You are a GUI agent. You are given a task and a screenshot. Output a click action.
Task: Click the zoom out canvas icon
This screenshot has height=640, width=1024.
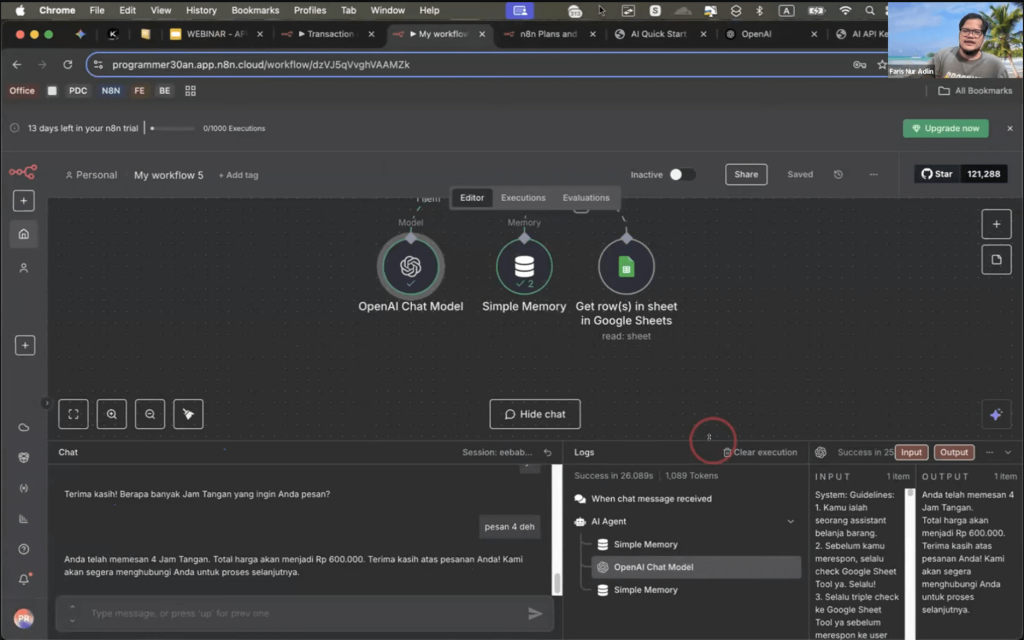tap(150, 414)
